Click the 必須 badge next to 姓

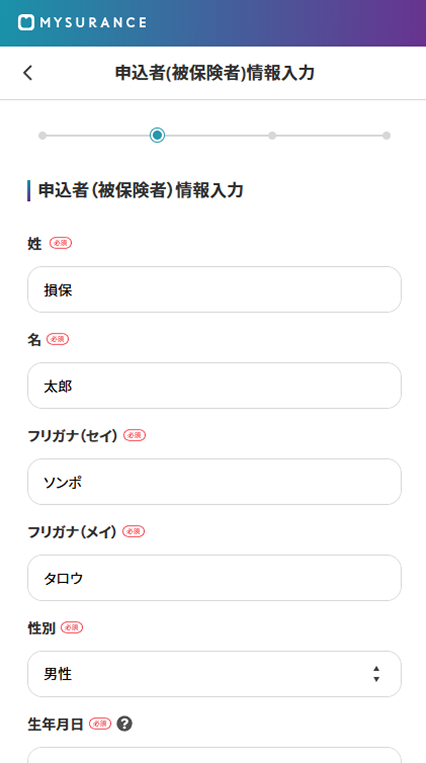tap(61, 243)
